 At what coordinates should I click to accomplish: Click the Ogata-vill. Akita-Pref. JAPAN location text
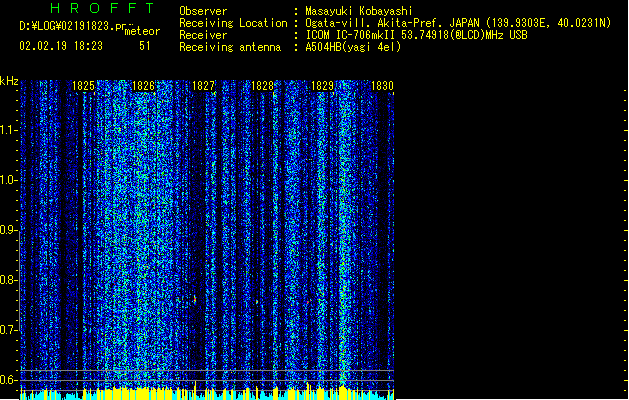tap(458, 23)
